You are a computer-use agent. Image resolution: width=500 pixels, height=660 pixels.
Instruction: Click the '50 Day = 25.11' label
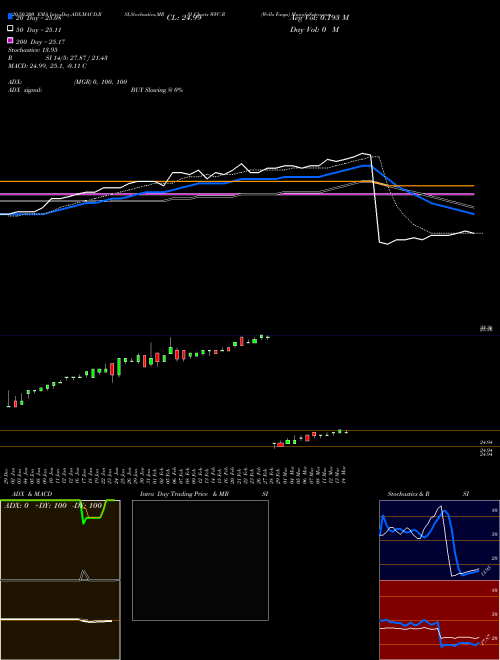39,30
